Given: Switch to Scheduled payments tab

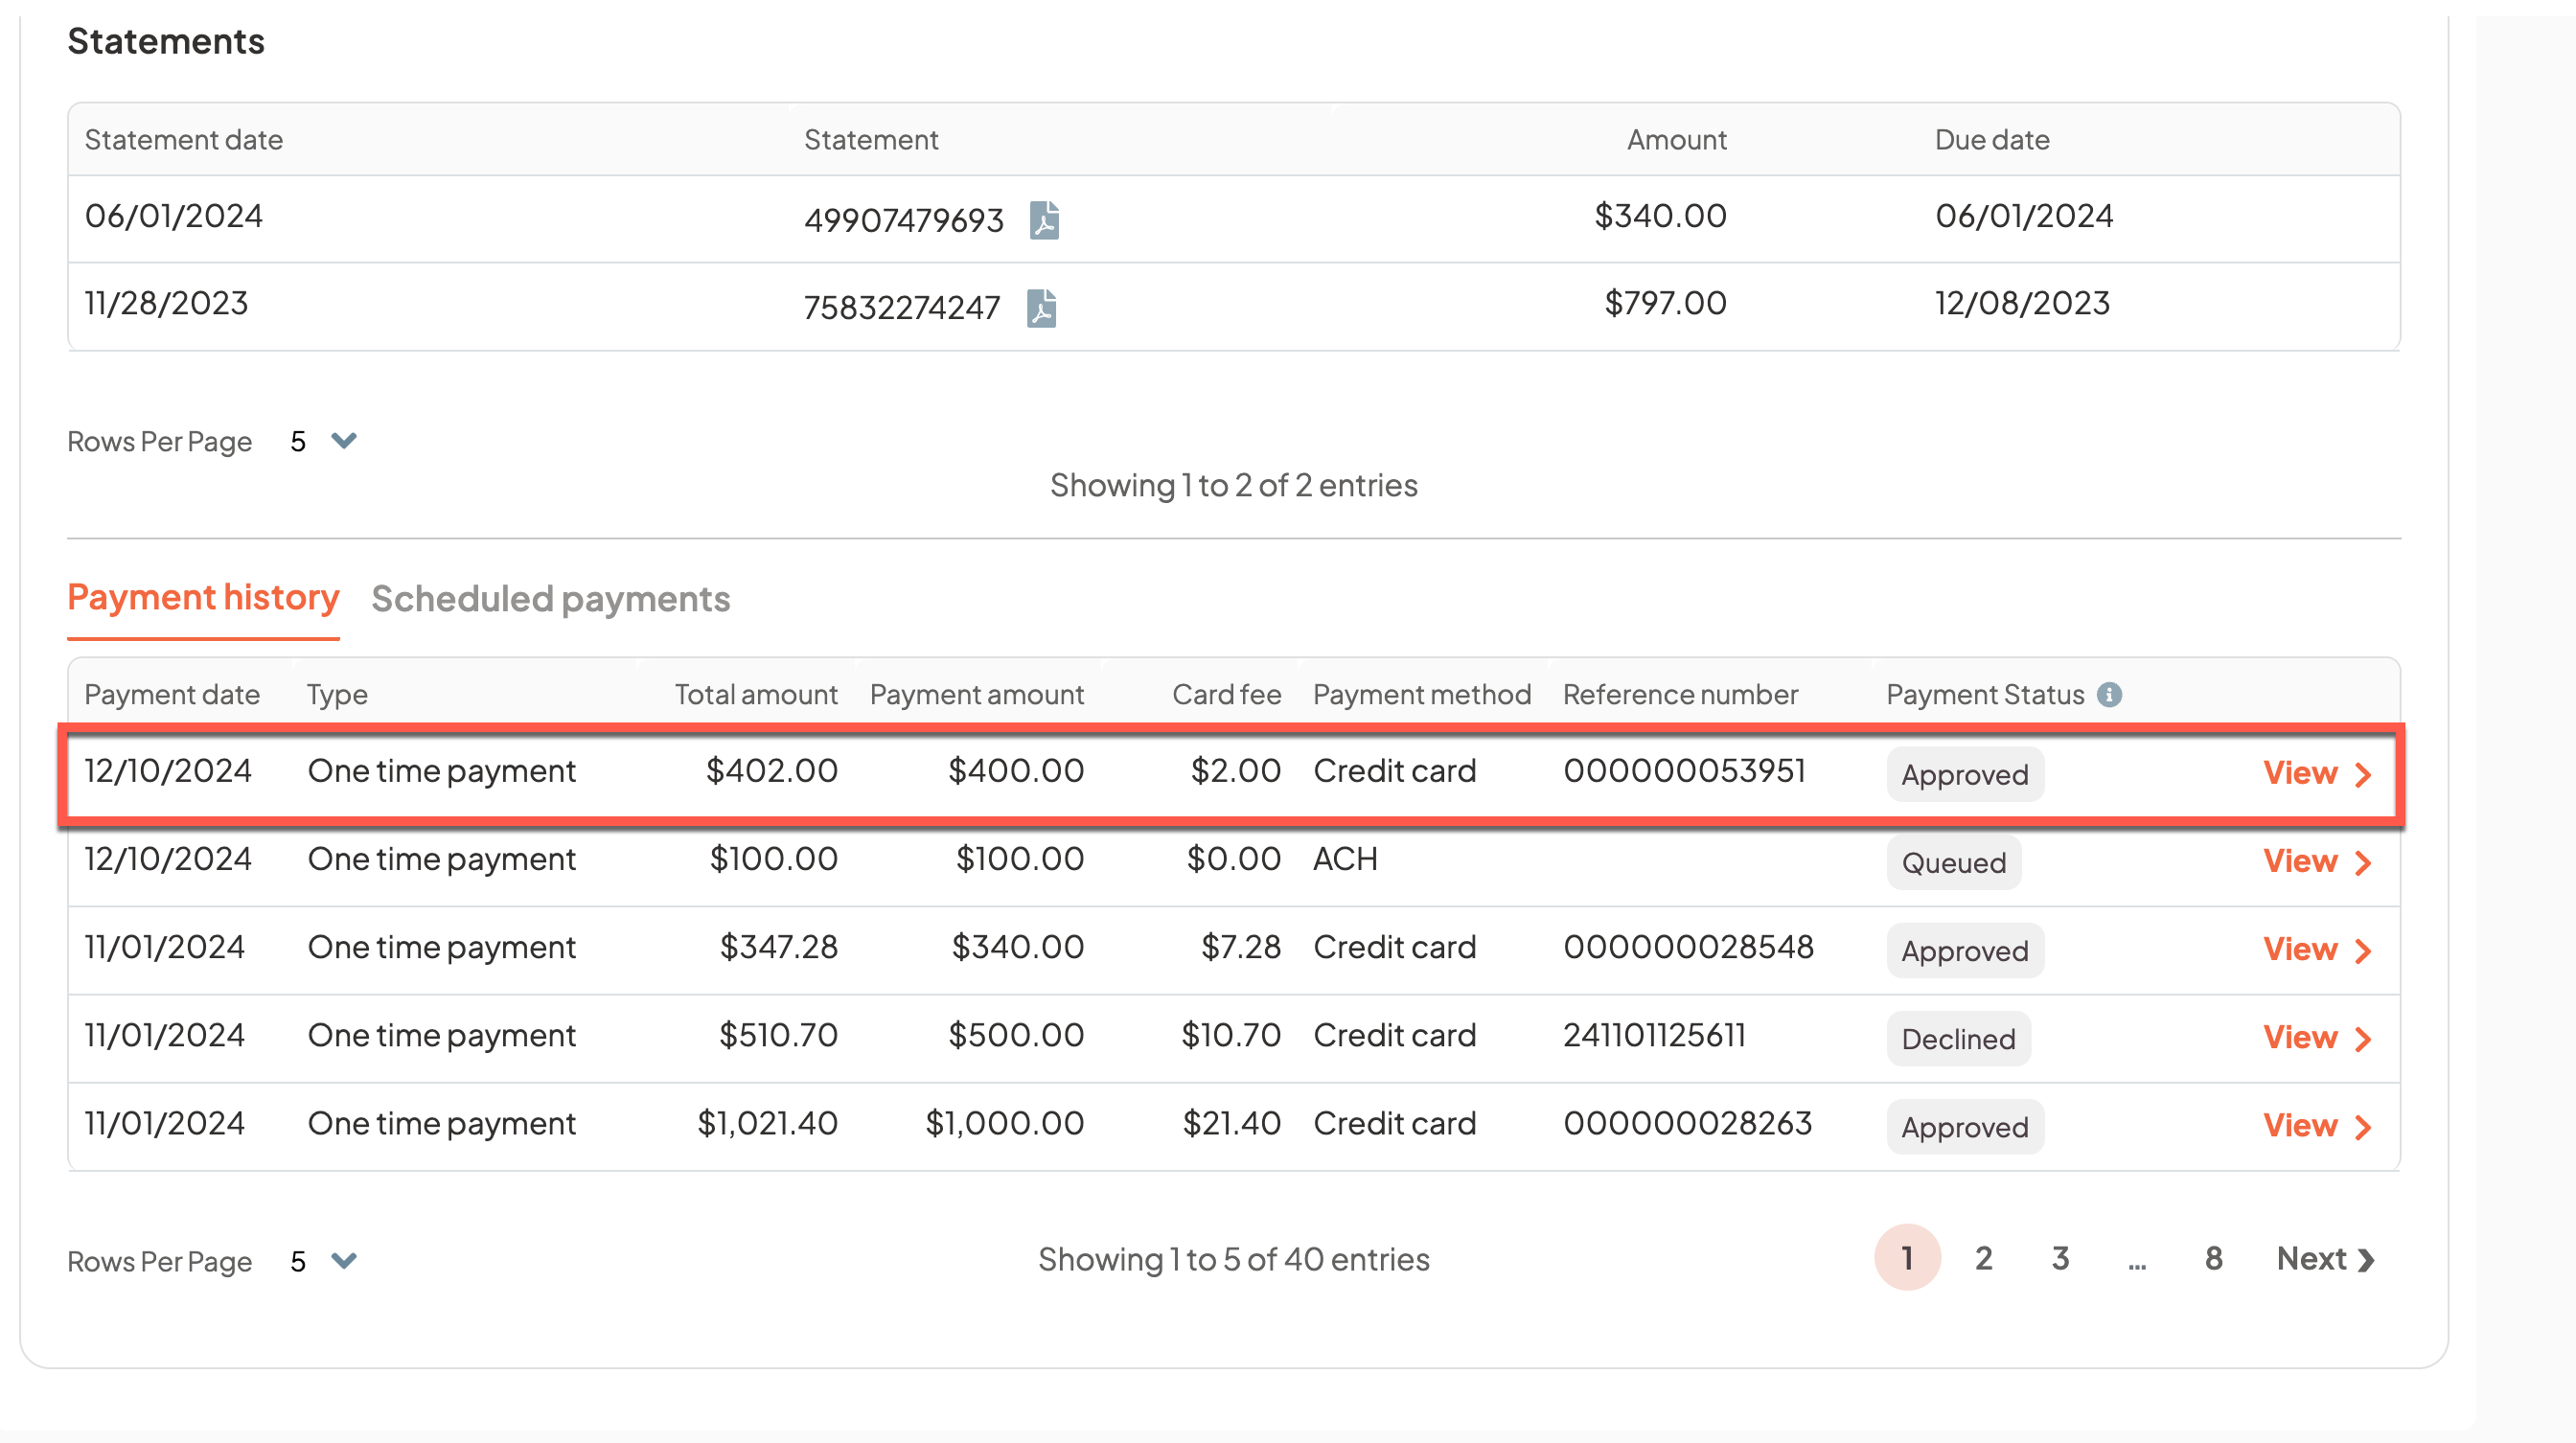Looking at the screenshot, I should click(x=550, y=598).
